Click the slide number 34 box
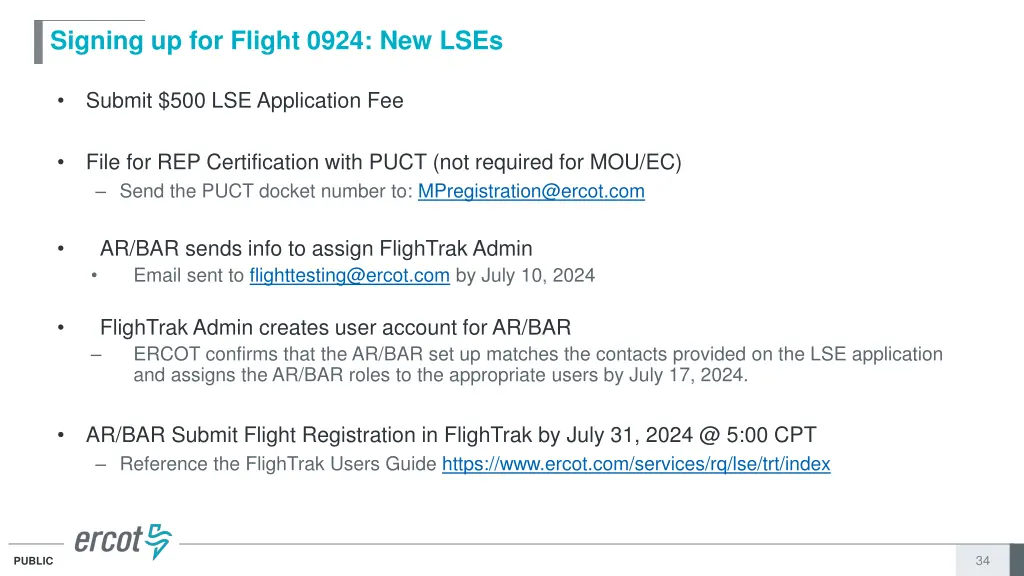This screenshot has height=576, width=1024. click(982, 561)
